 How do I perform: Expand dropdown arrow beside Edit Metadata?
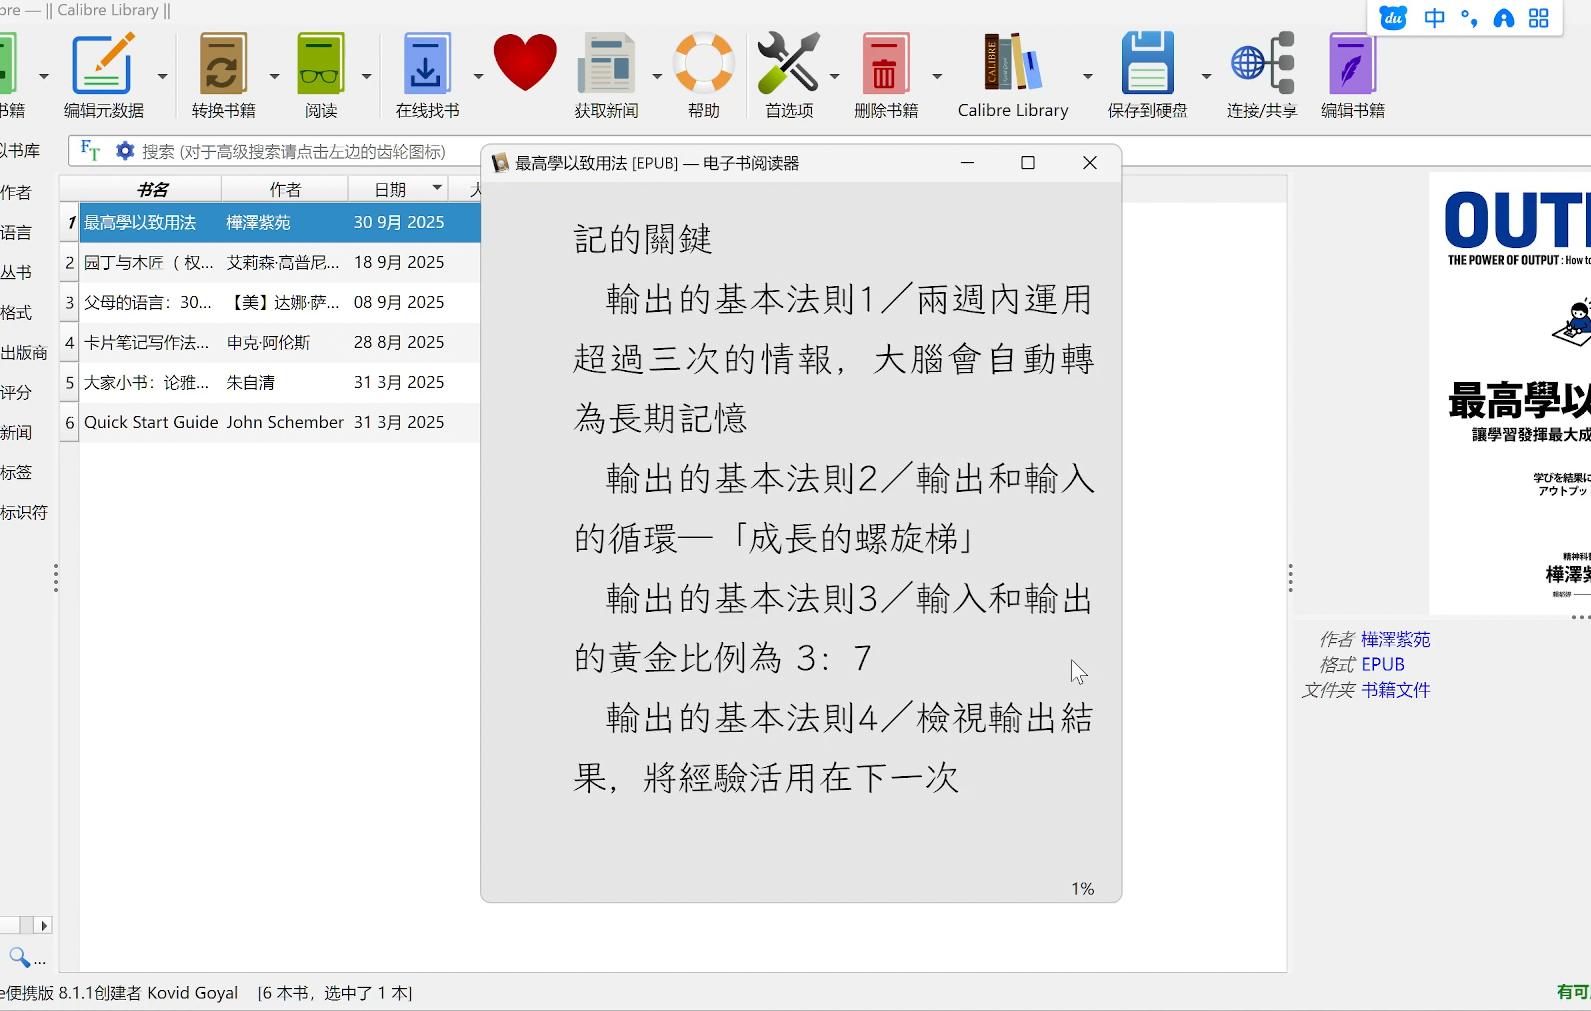[162, 76]
